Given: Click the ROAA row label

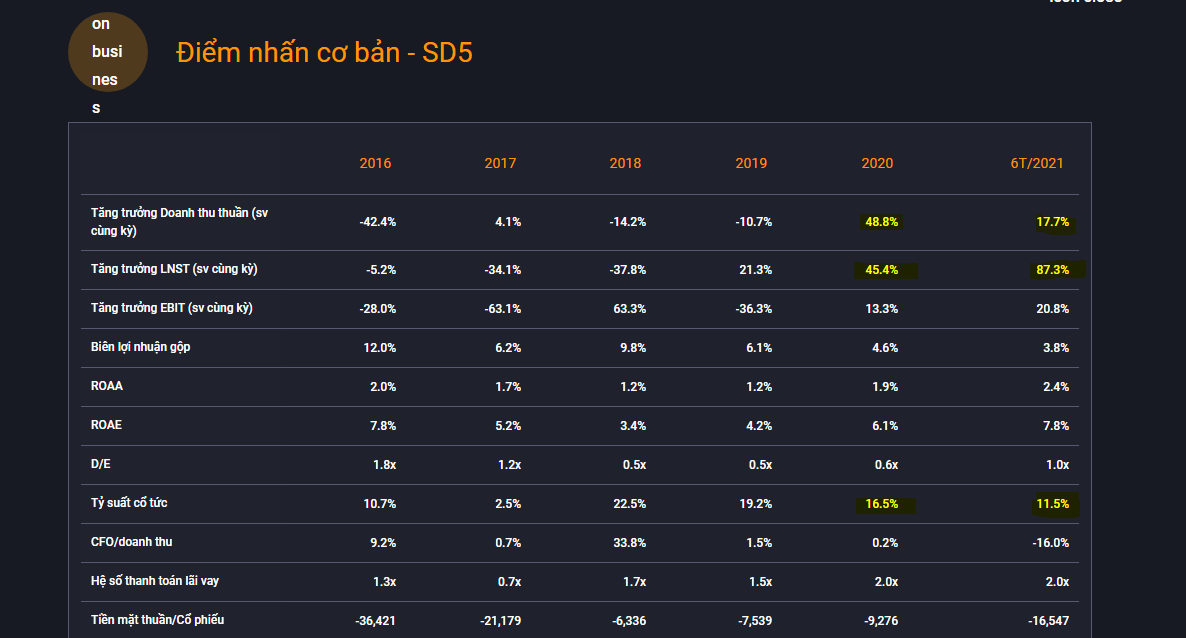Looking at the screenshot, I should click(x=107, y=386).
